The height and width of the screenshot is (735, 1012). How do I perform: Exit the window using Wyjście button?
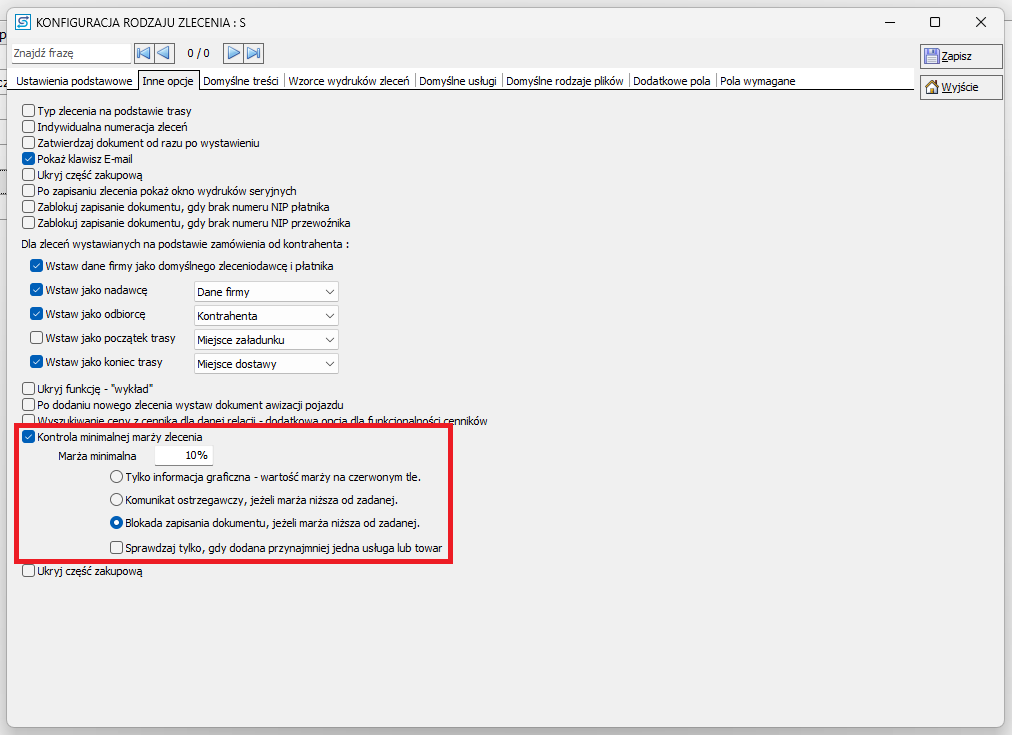pyautogui.click(x=947, y=88)
